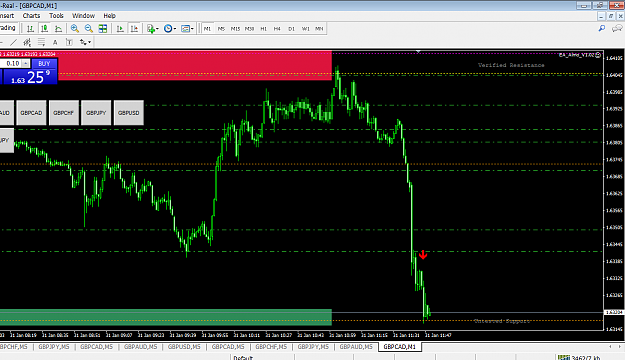Zoom out on the chart
The height and width of the screenshot is (360, 625).
pyautogui.click(x=88, y=29)
